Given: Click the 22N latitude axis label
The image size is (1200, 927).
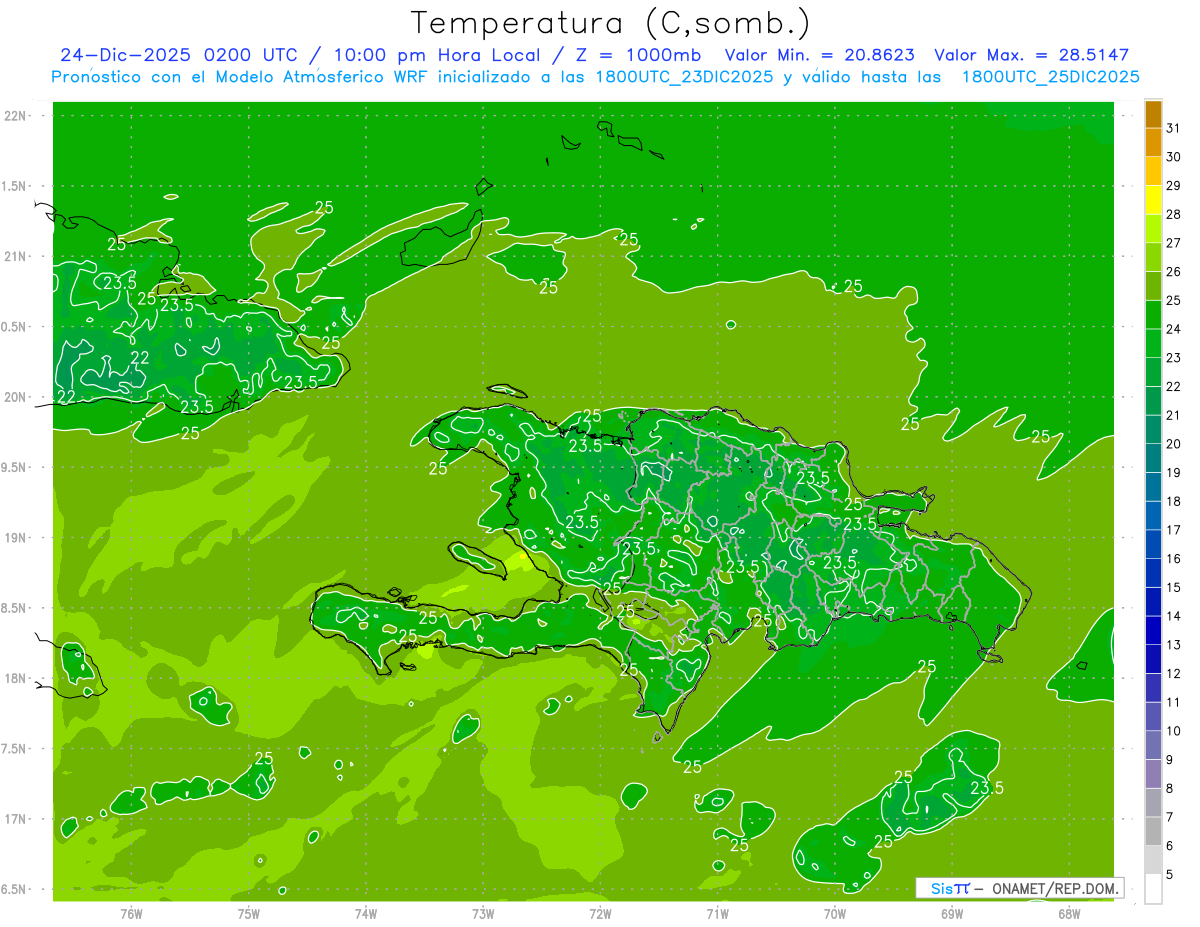Looking at the screenshot, I should (x=17, y=115).
